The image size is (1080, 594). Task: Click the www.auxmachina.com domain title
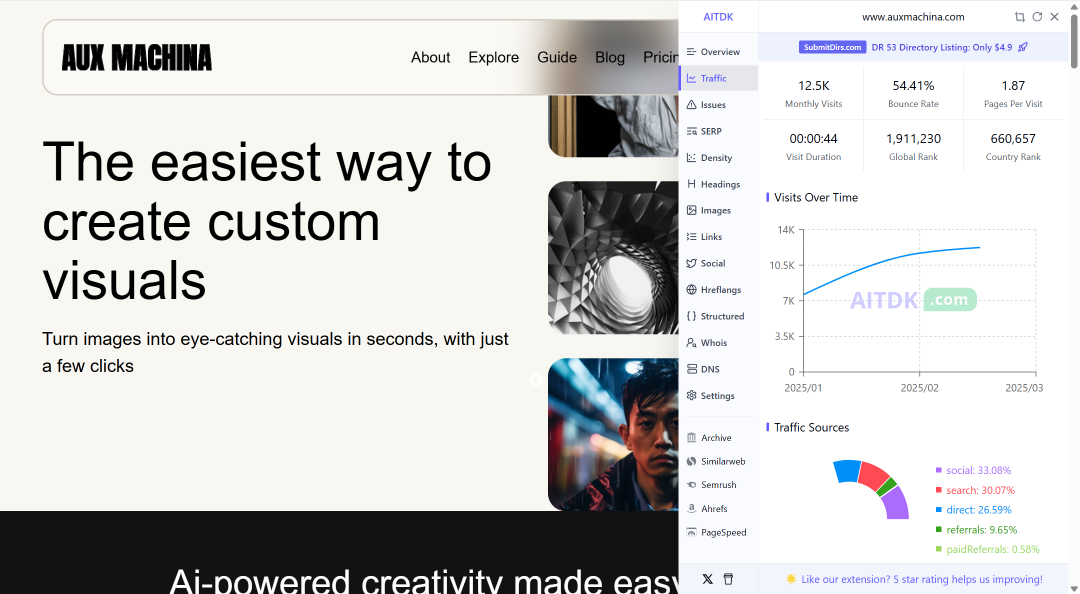pyautogui.click(x=913, y=17)
